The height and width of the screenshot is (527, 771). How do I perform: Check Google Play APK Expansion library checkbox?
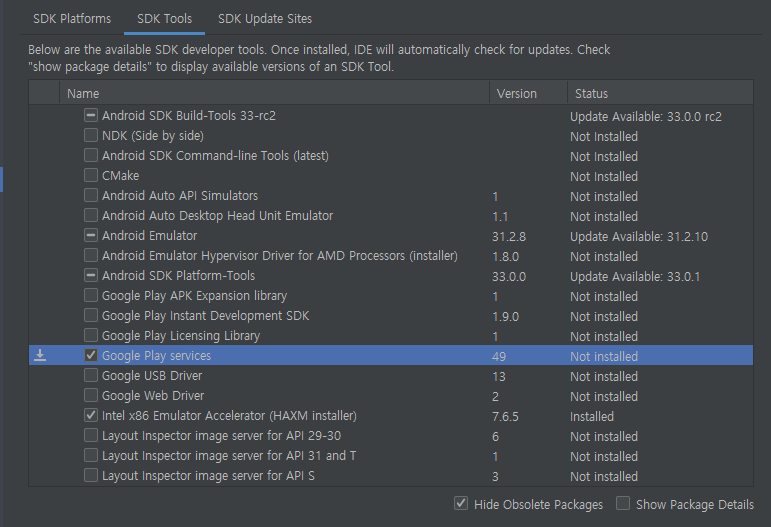point(90,295)
